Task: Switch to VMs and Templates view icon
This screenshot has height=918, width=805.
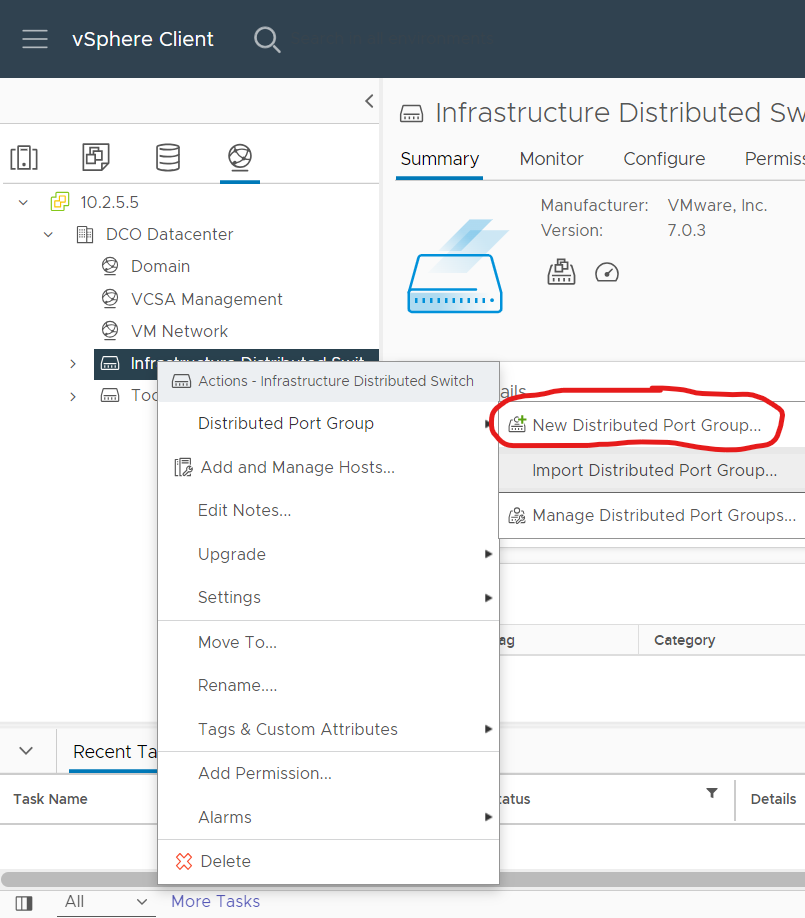Action: (96, 157)
